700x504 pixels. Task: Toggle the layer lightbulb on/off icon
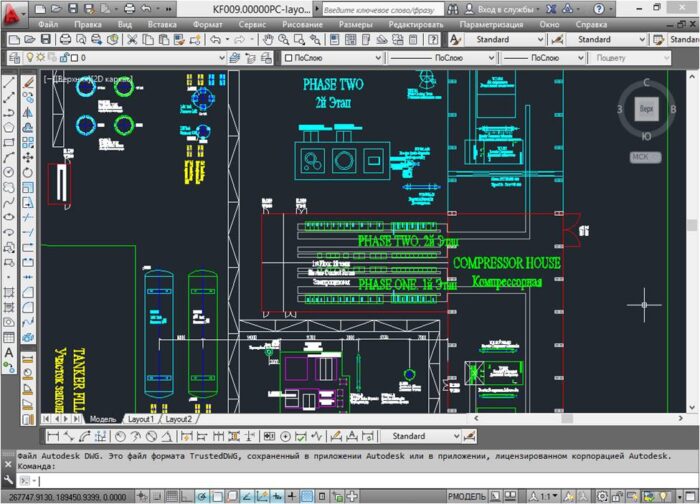tap(28, 58)
